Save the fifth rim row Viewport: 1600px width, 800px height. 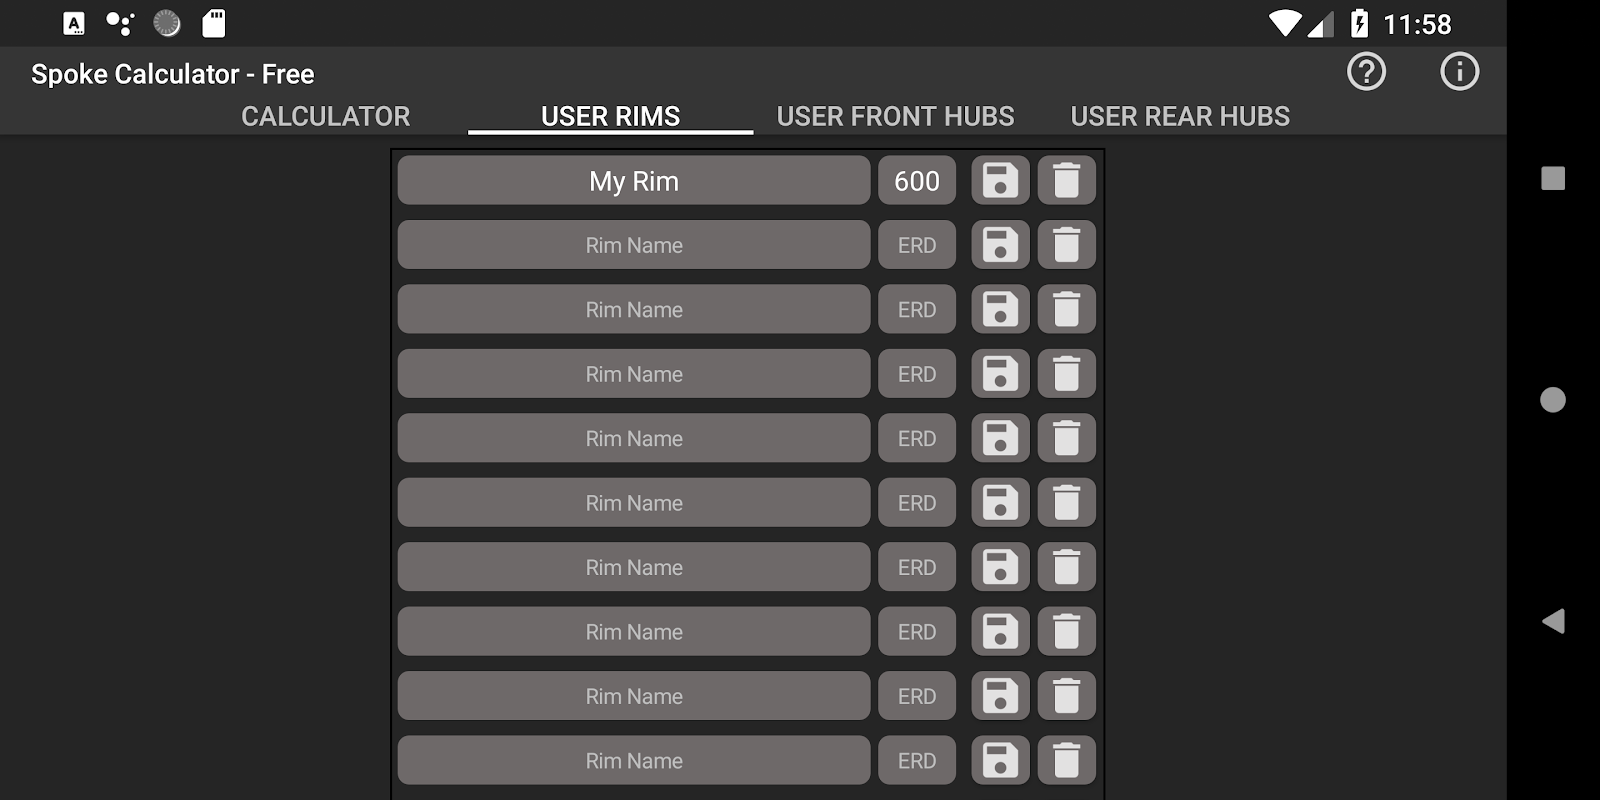coord(1000,438)
